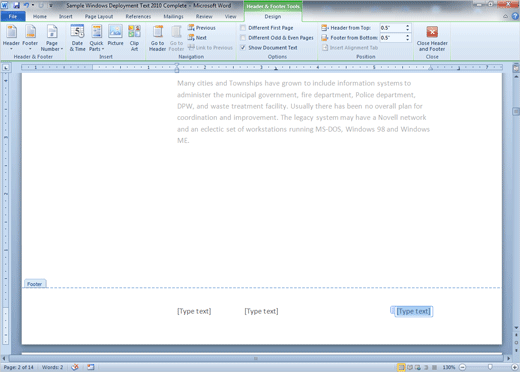This screenshot has height=372, width=520.
Task: Switch to the Review tab
Action: [204, 16]
